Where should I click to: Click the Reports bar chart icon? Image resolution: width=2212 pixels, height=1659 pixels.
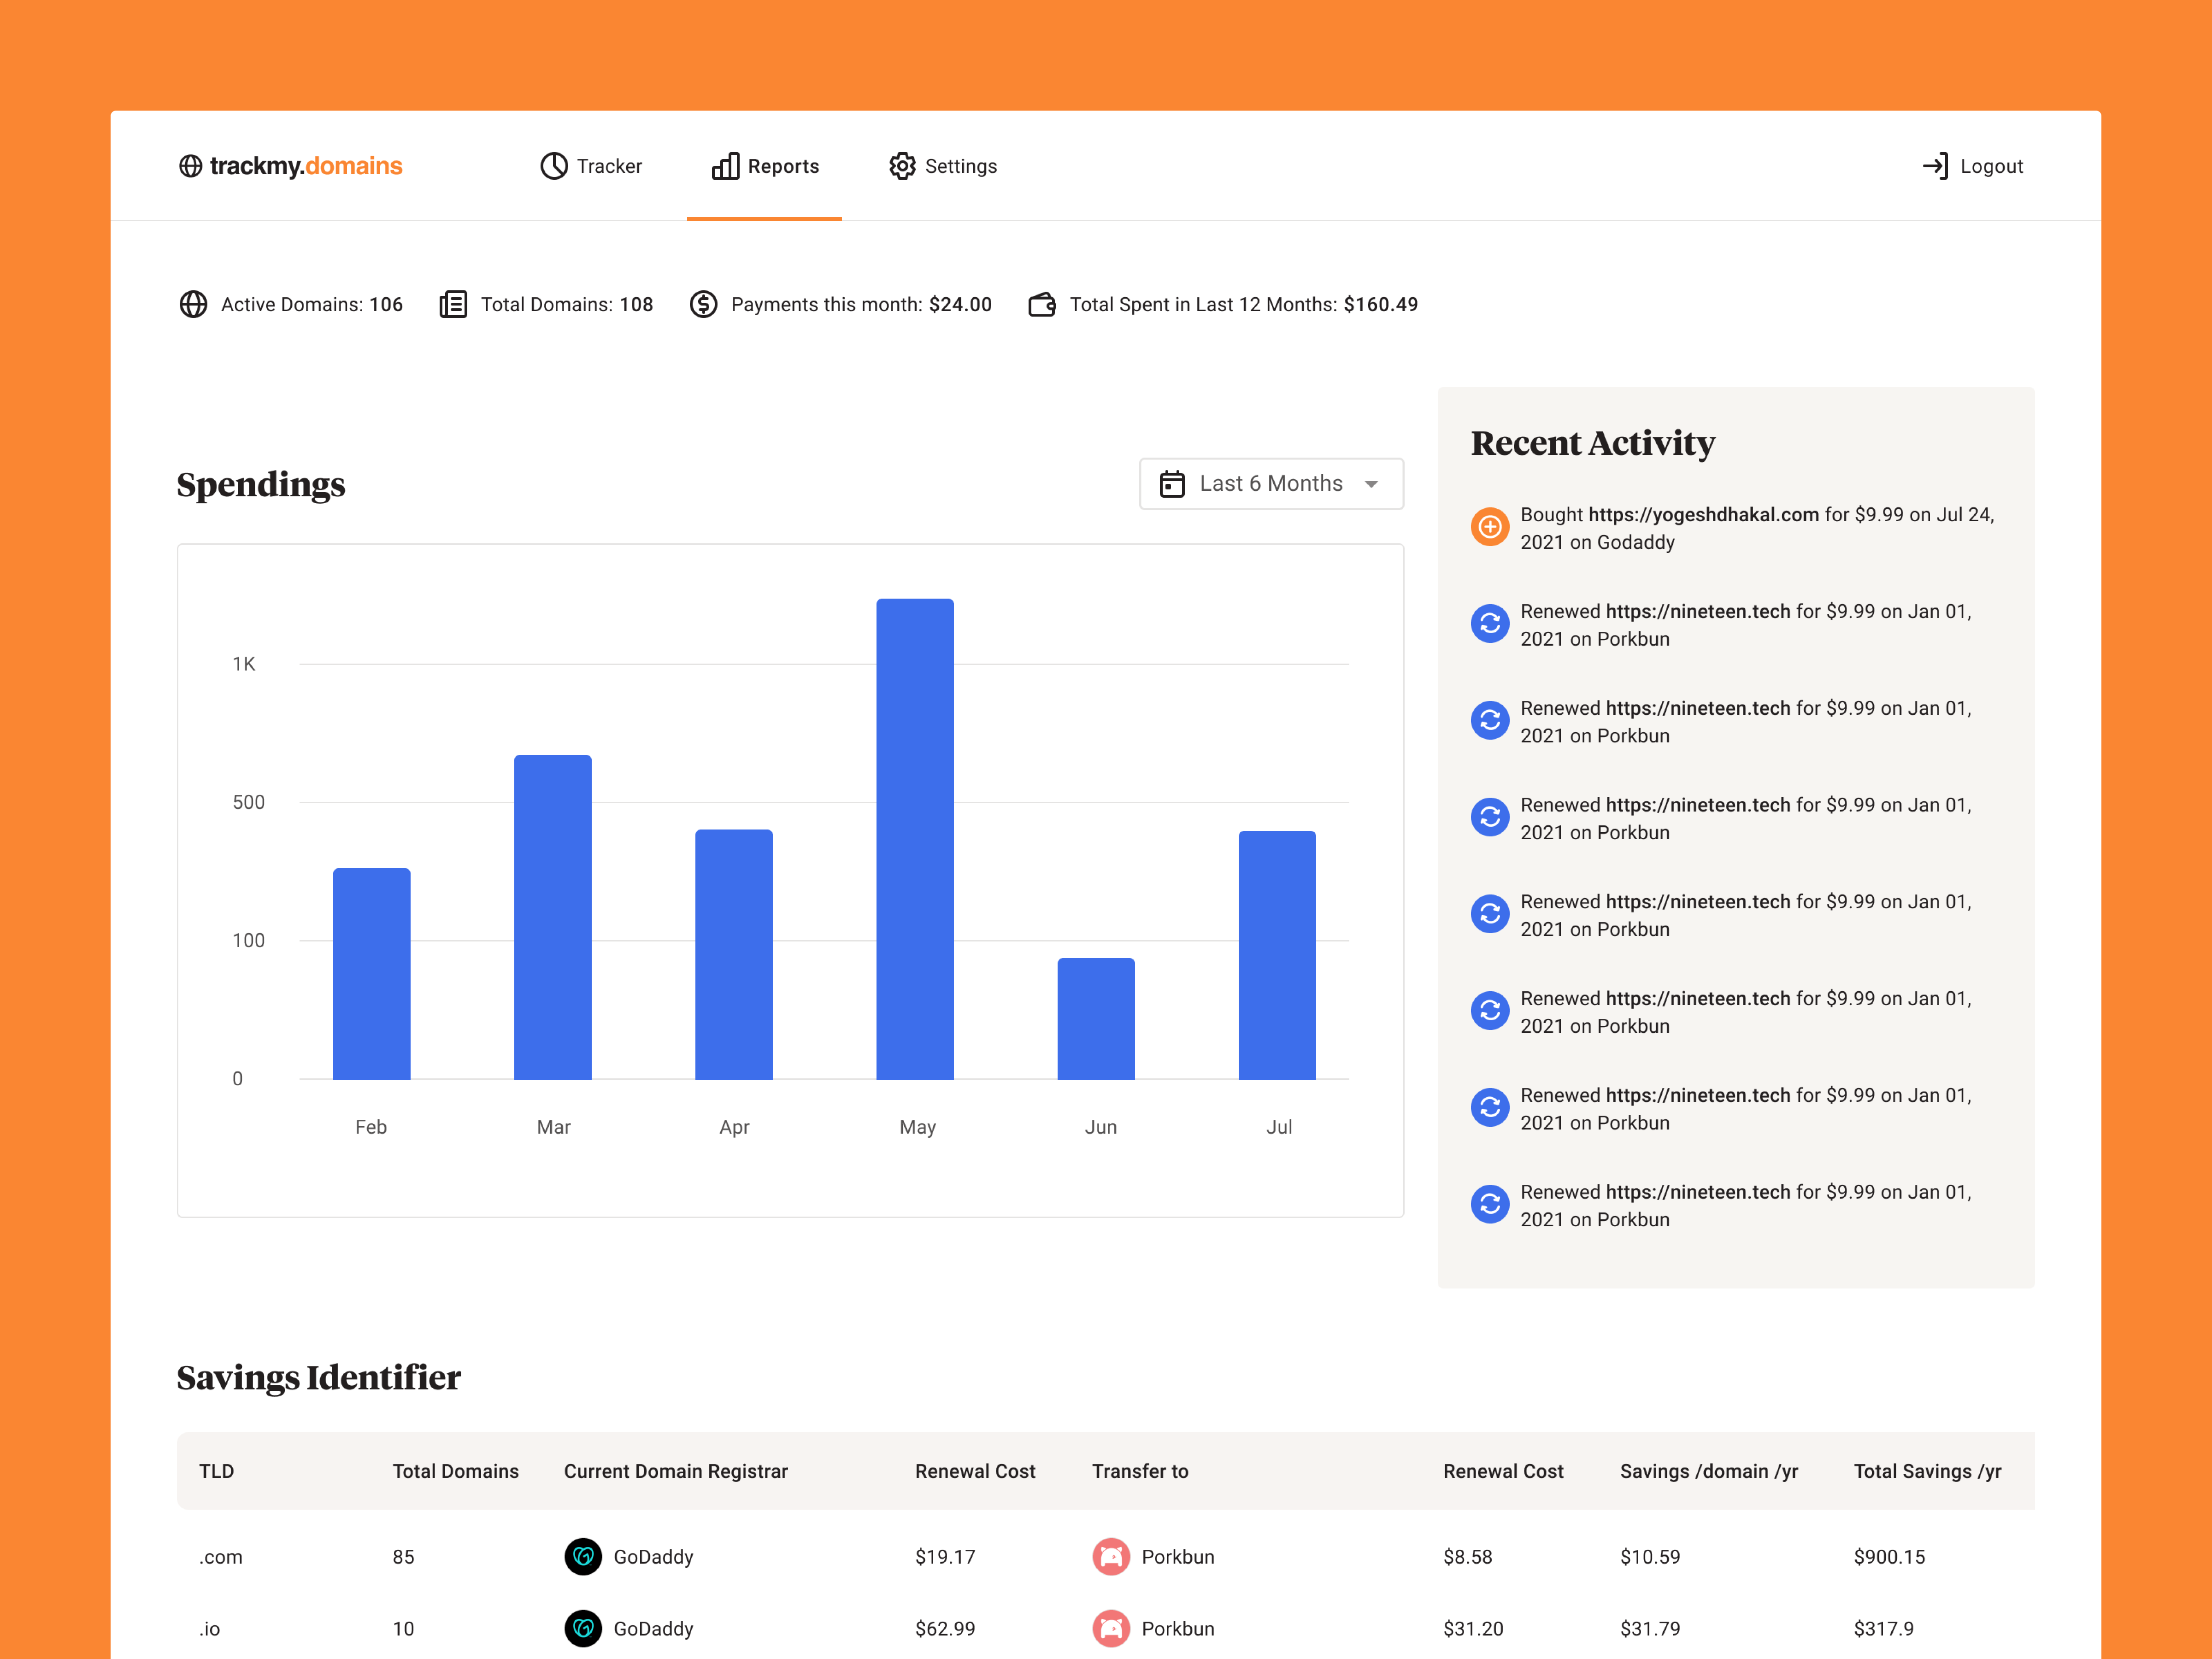[726, 166]
